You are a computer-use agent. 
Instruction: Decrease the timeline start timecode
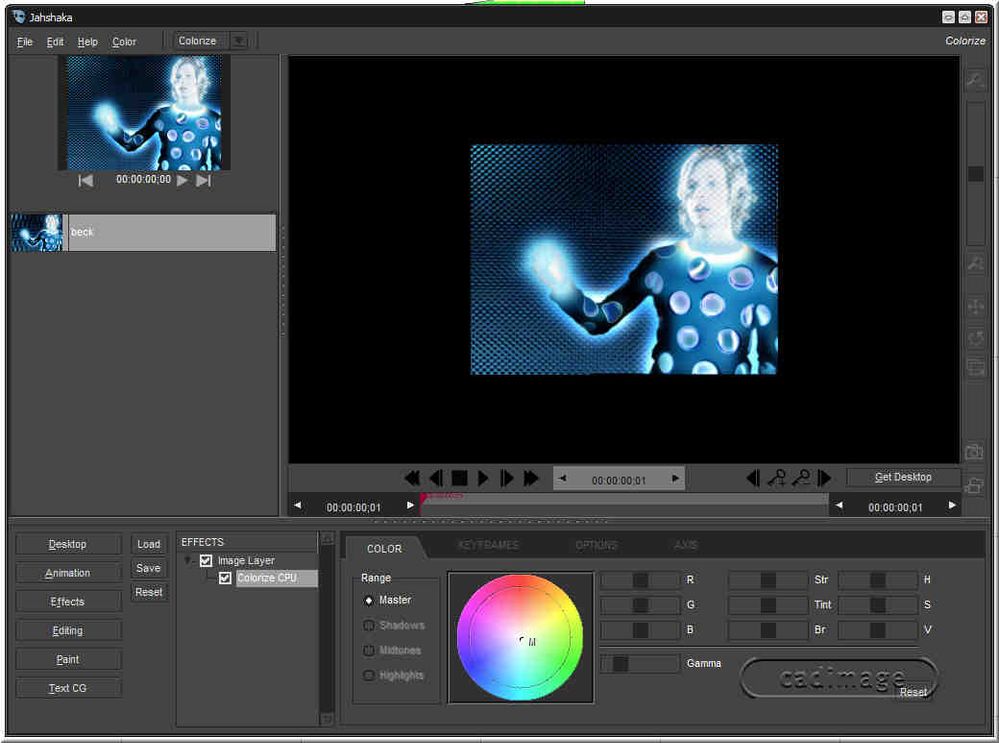(x=298, y=505)
